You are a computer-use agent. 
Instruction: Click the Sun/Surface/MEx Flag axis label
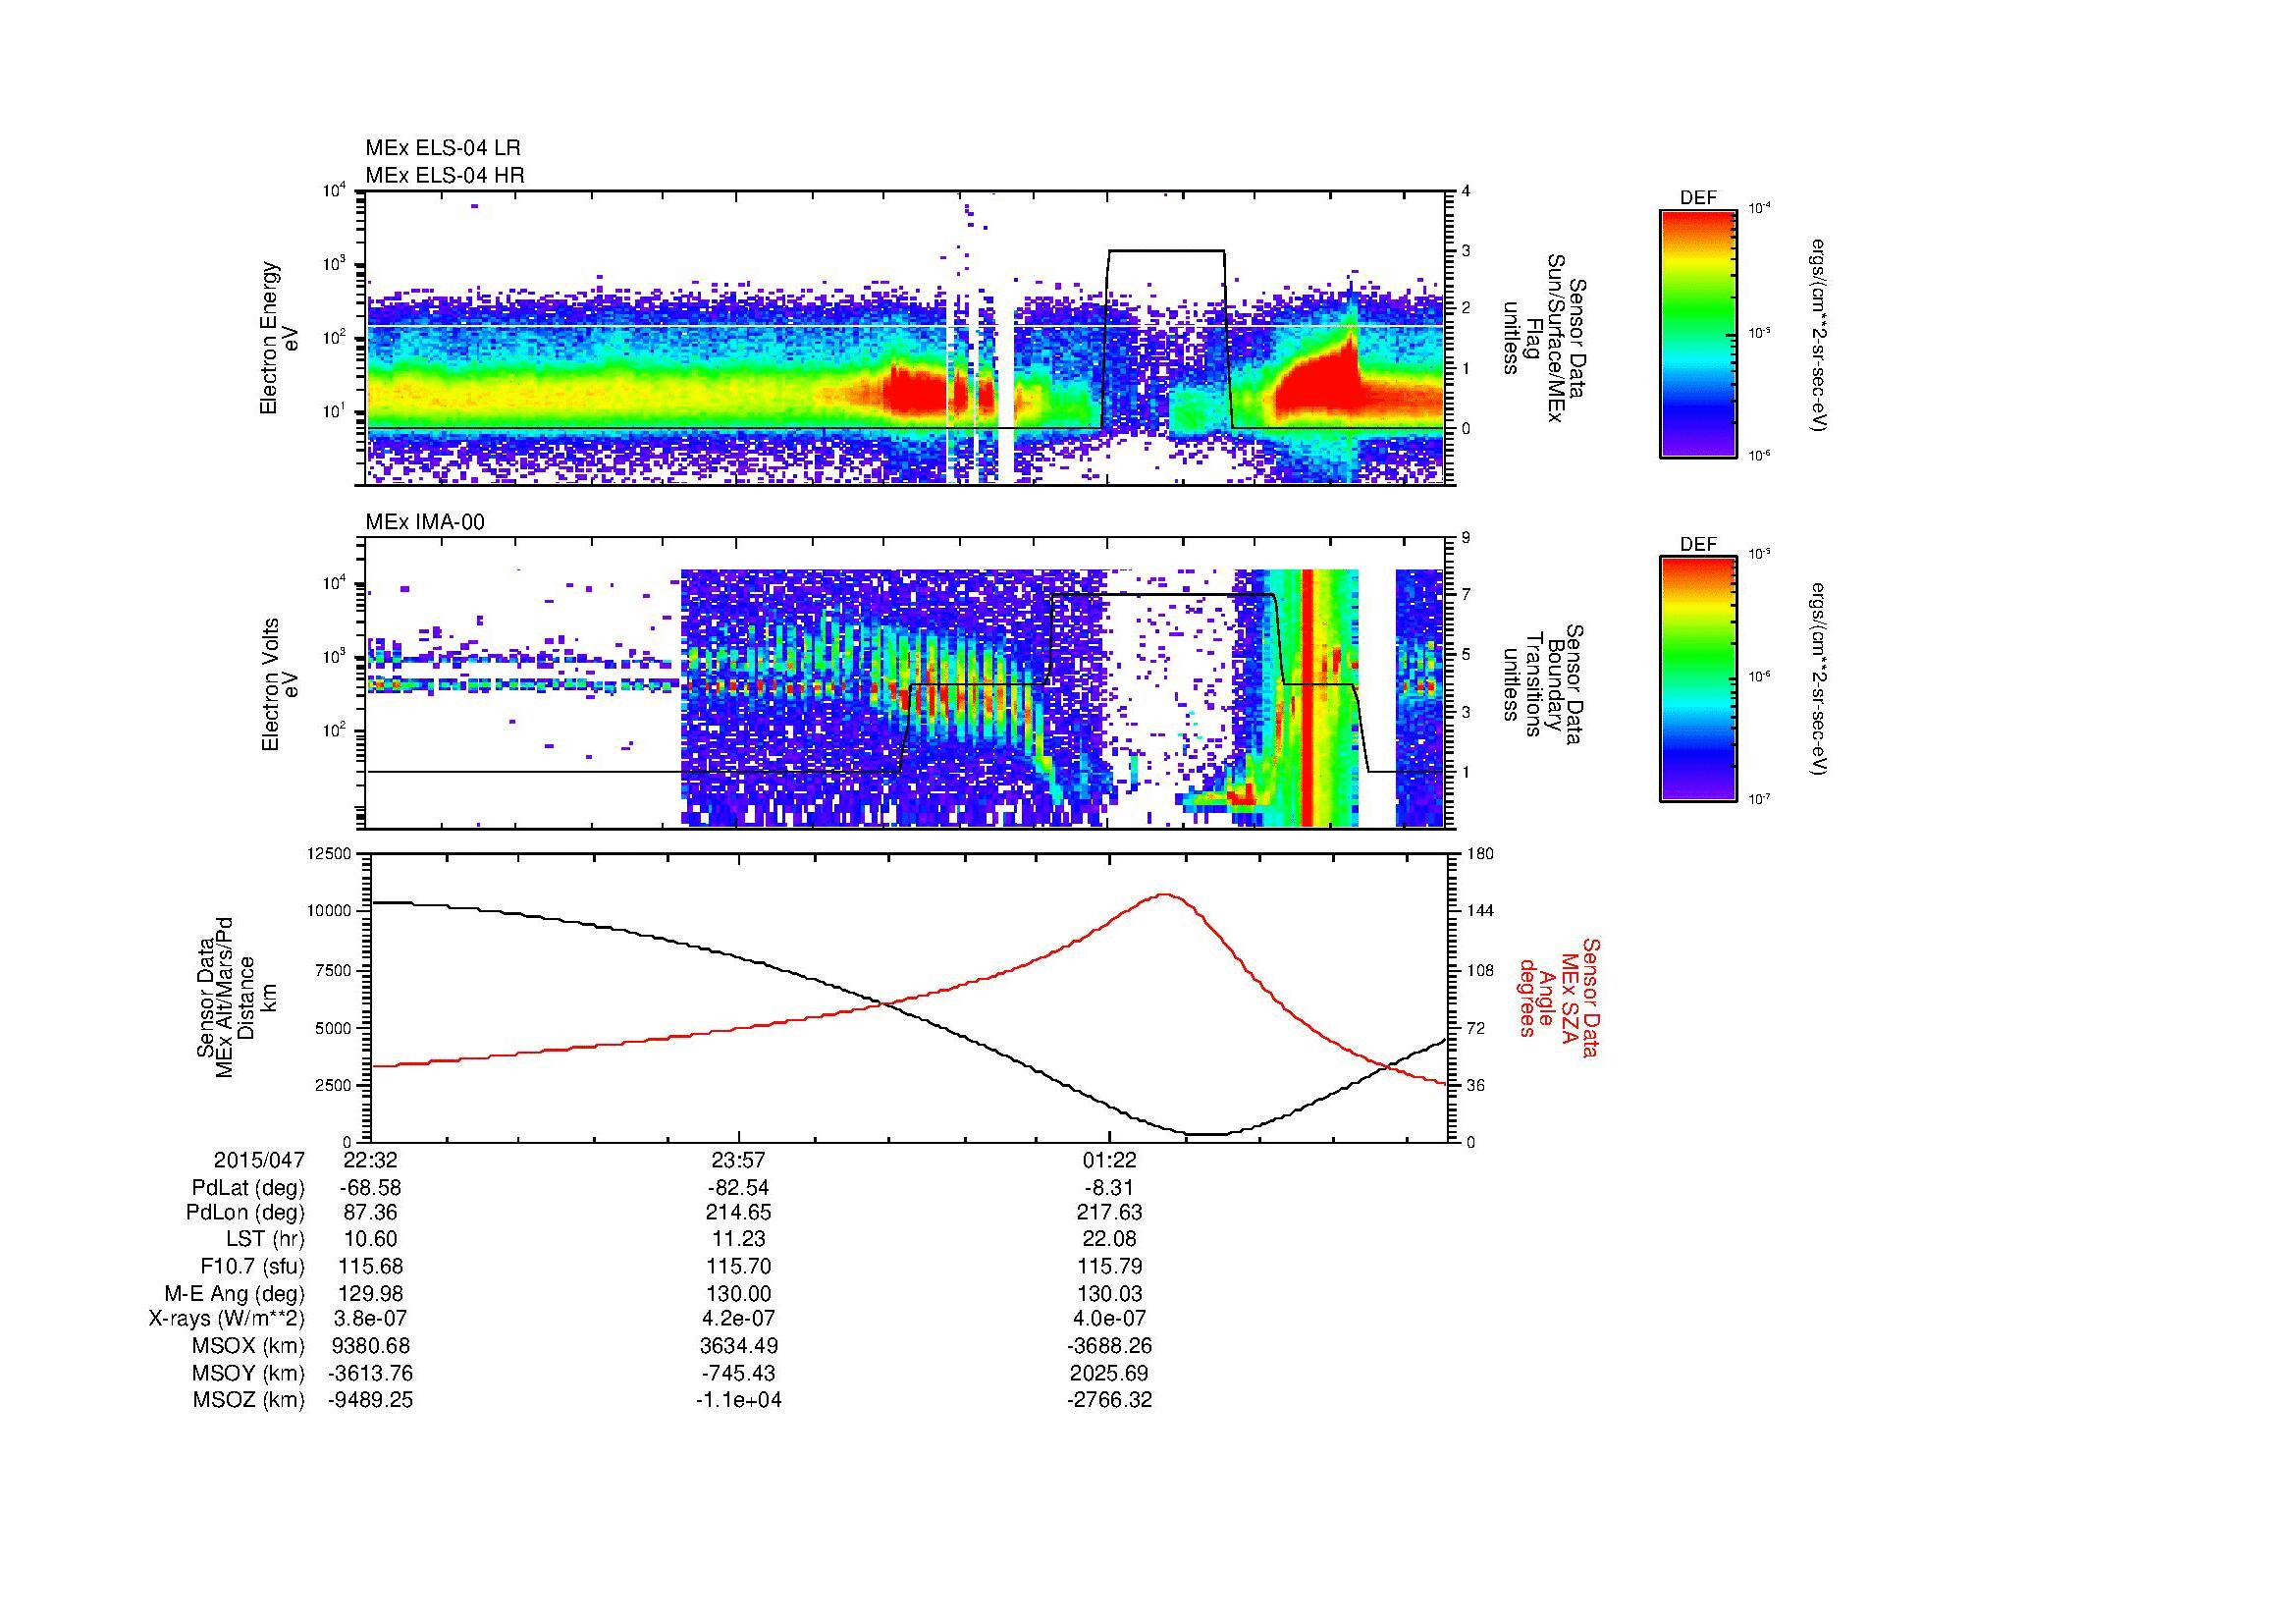(x=1545, y=338)
